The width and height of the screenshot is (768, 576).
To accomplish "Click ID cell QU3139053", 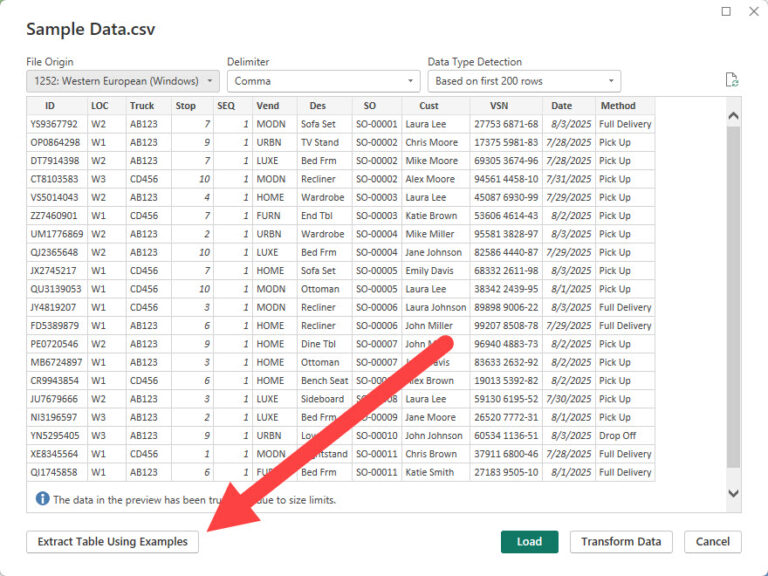I will tap(56, 289).
